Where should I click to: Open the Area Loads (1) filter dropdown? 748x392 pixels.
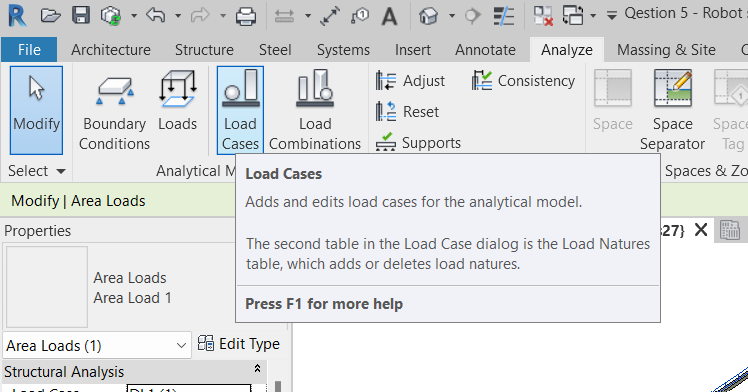[97, 345]
